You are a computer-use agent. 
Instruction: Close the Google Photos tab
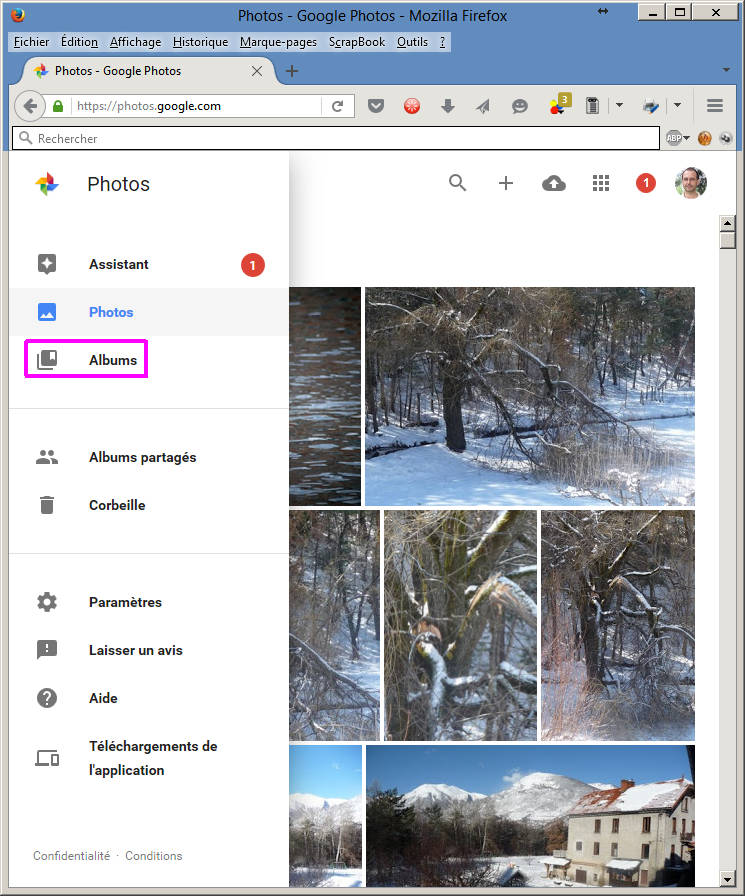[x=257, y=71]
